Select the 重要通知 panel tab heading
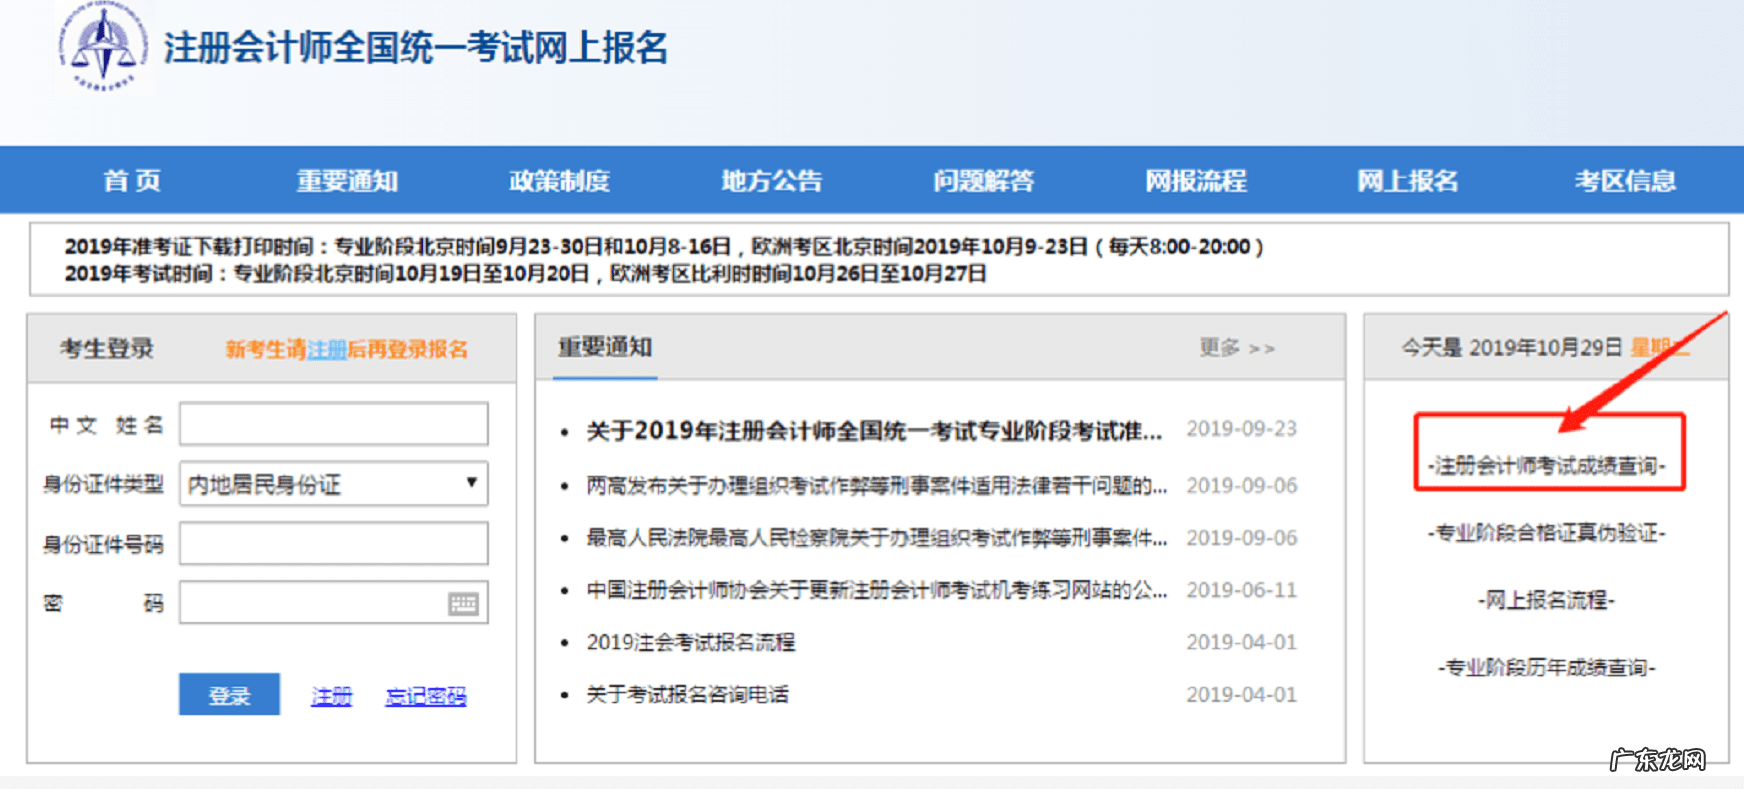The image size is (1744, 789). click(605, 347)
